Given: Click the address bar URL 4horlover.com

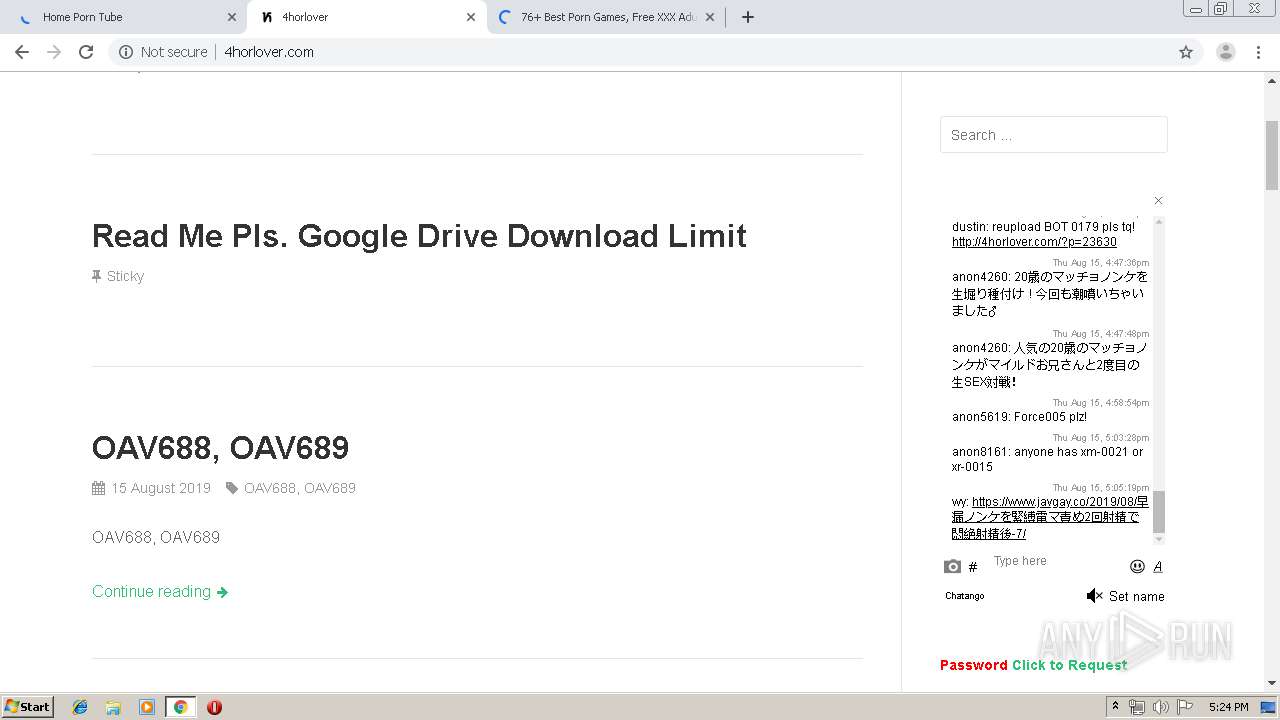Looking at the screenshot, I should pyautogui.click(x=269, y=52).
